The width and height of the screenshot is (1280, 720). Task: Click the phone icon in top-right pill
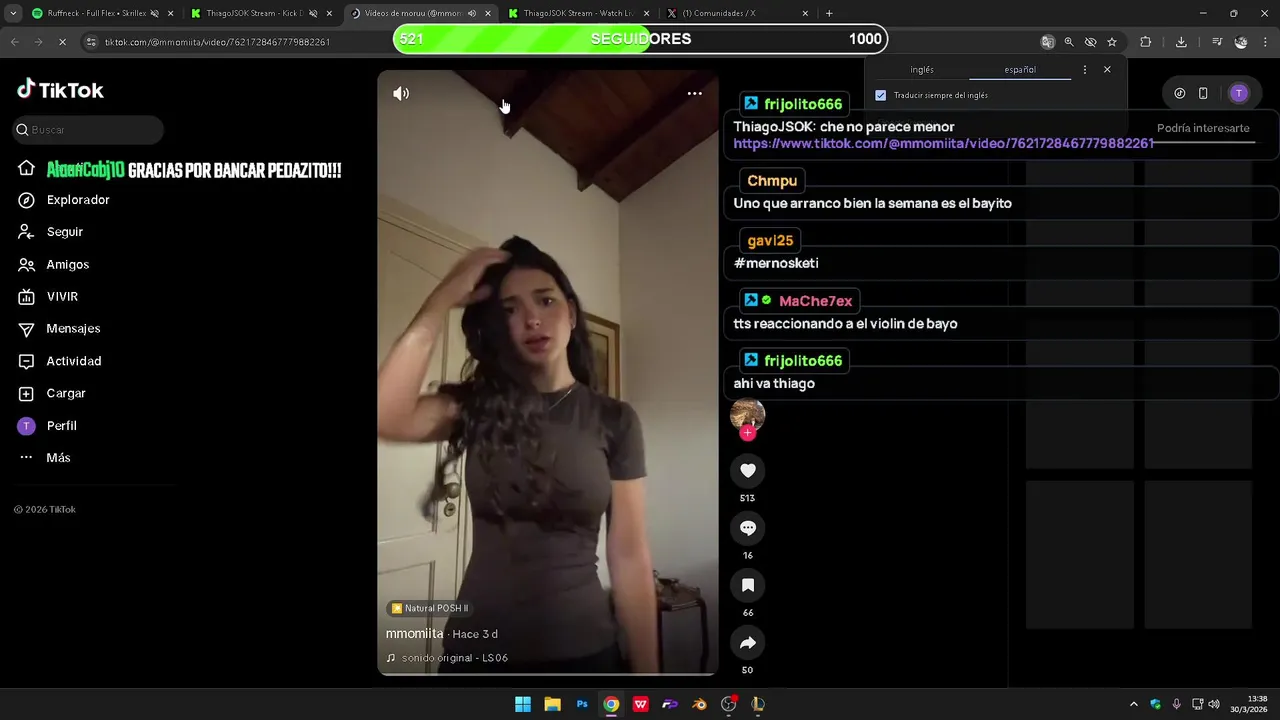click(1203, 93)
